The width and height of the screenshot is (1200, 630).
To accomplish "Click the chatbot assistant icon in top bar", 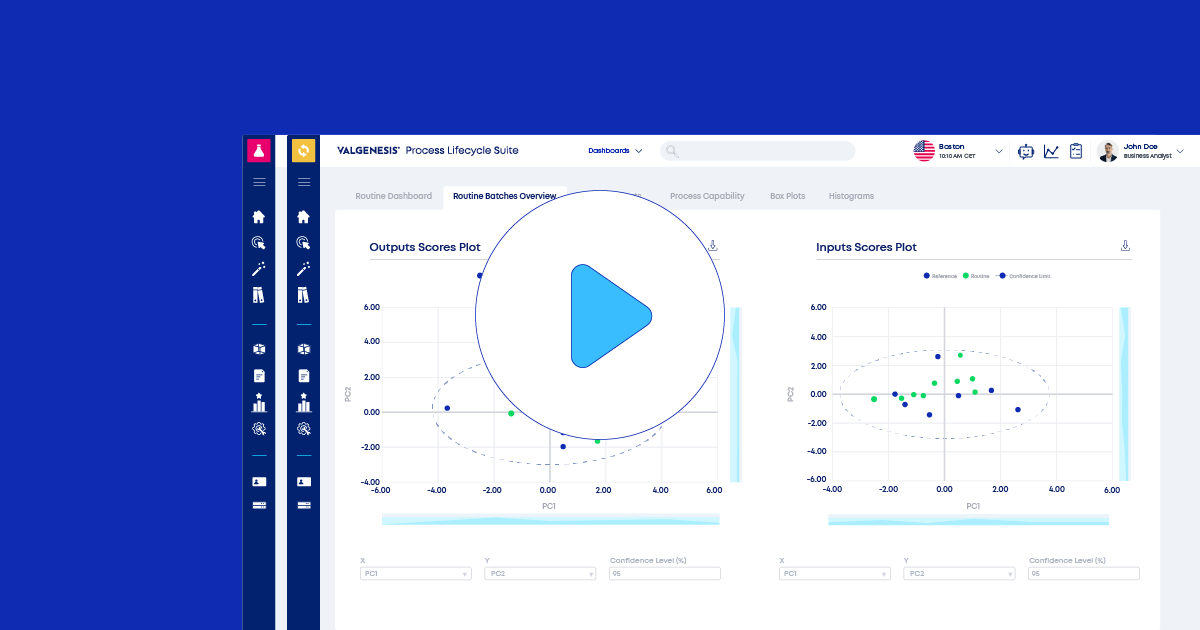I will tap(1025, 151).
